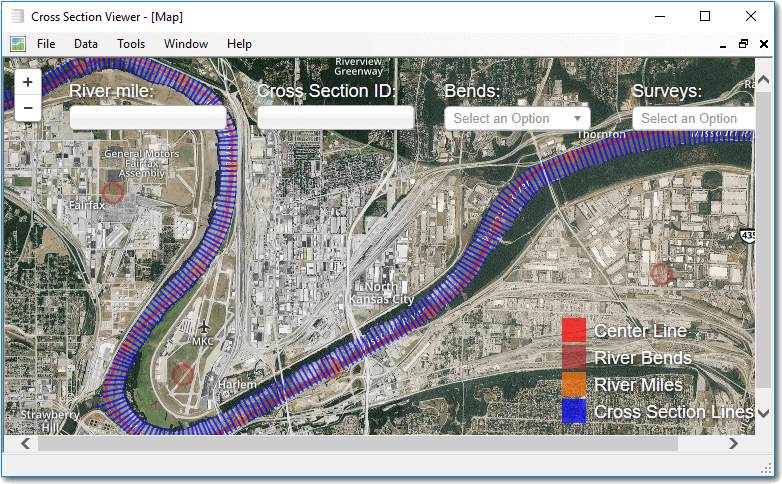782x484 pixels.
Task: Open the Help menu
Action: click(239, 44)
